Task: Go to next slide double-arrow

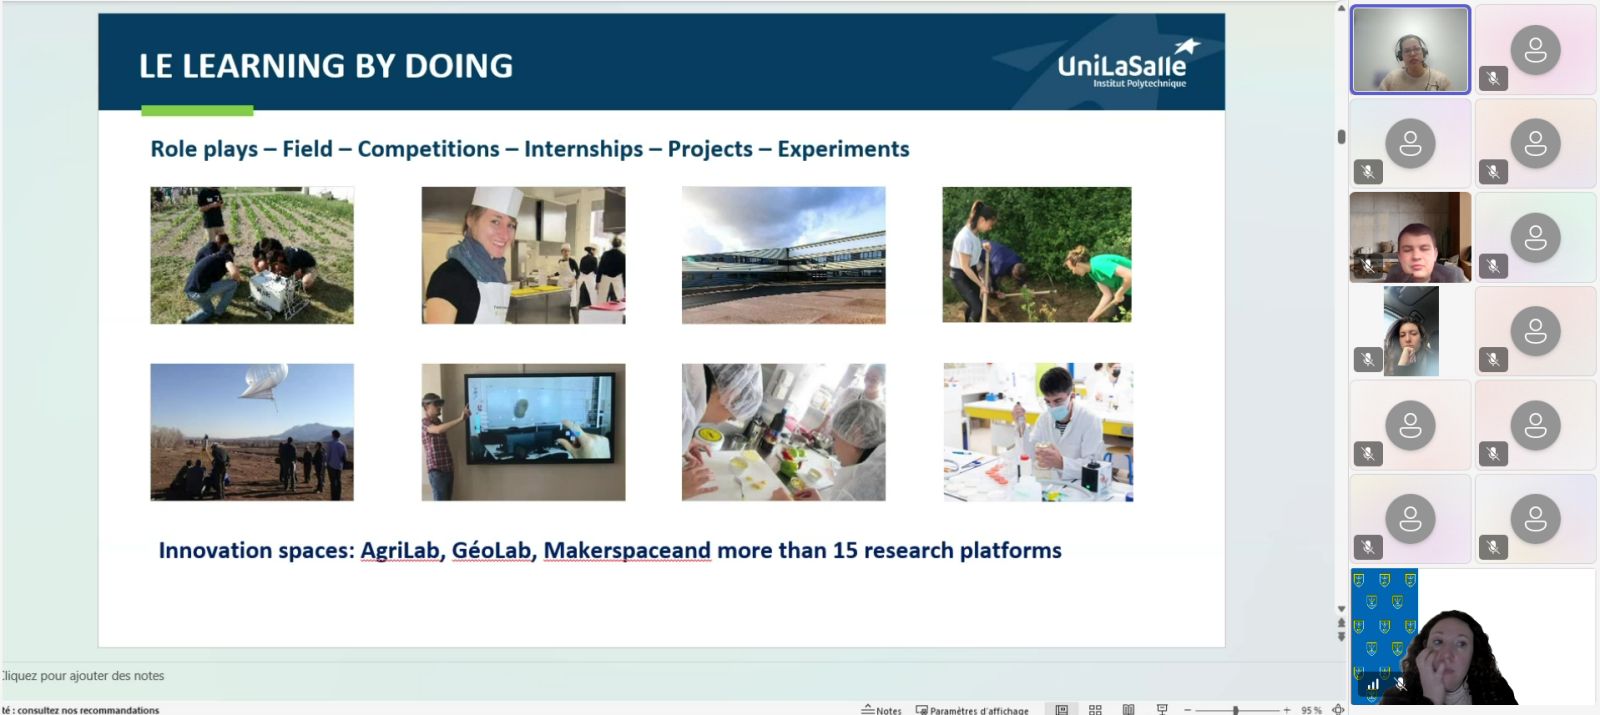Action: [x=1341, y=636]
